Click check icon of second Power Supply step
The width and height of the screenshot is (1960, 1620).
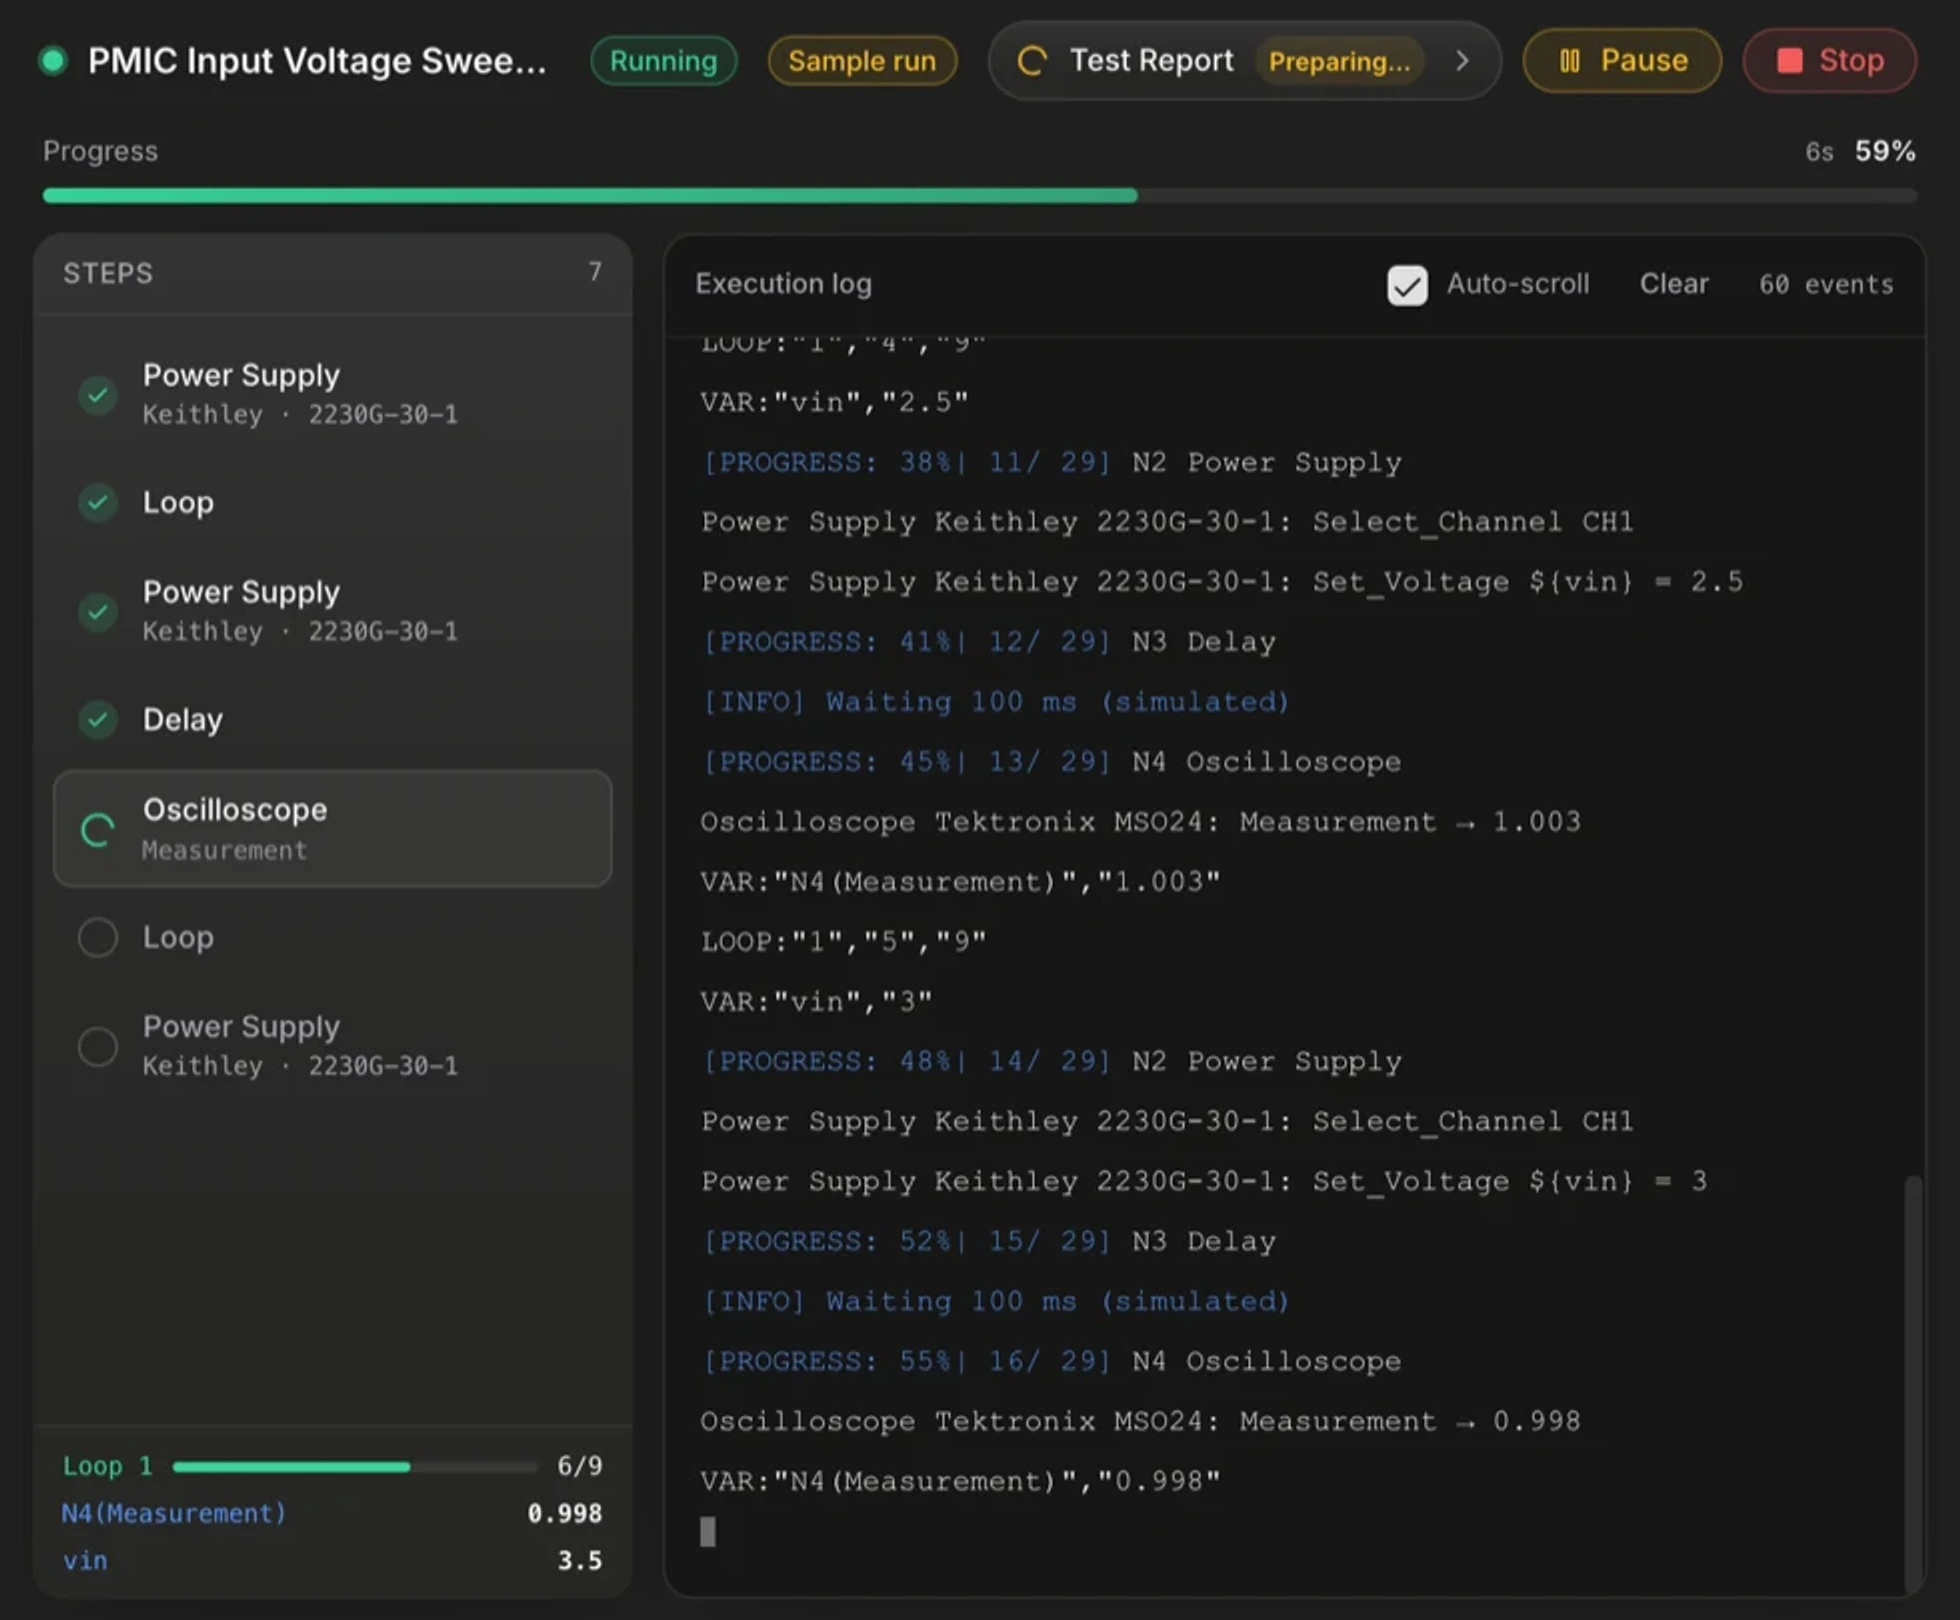(98, 611)
